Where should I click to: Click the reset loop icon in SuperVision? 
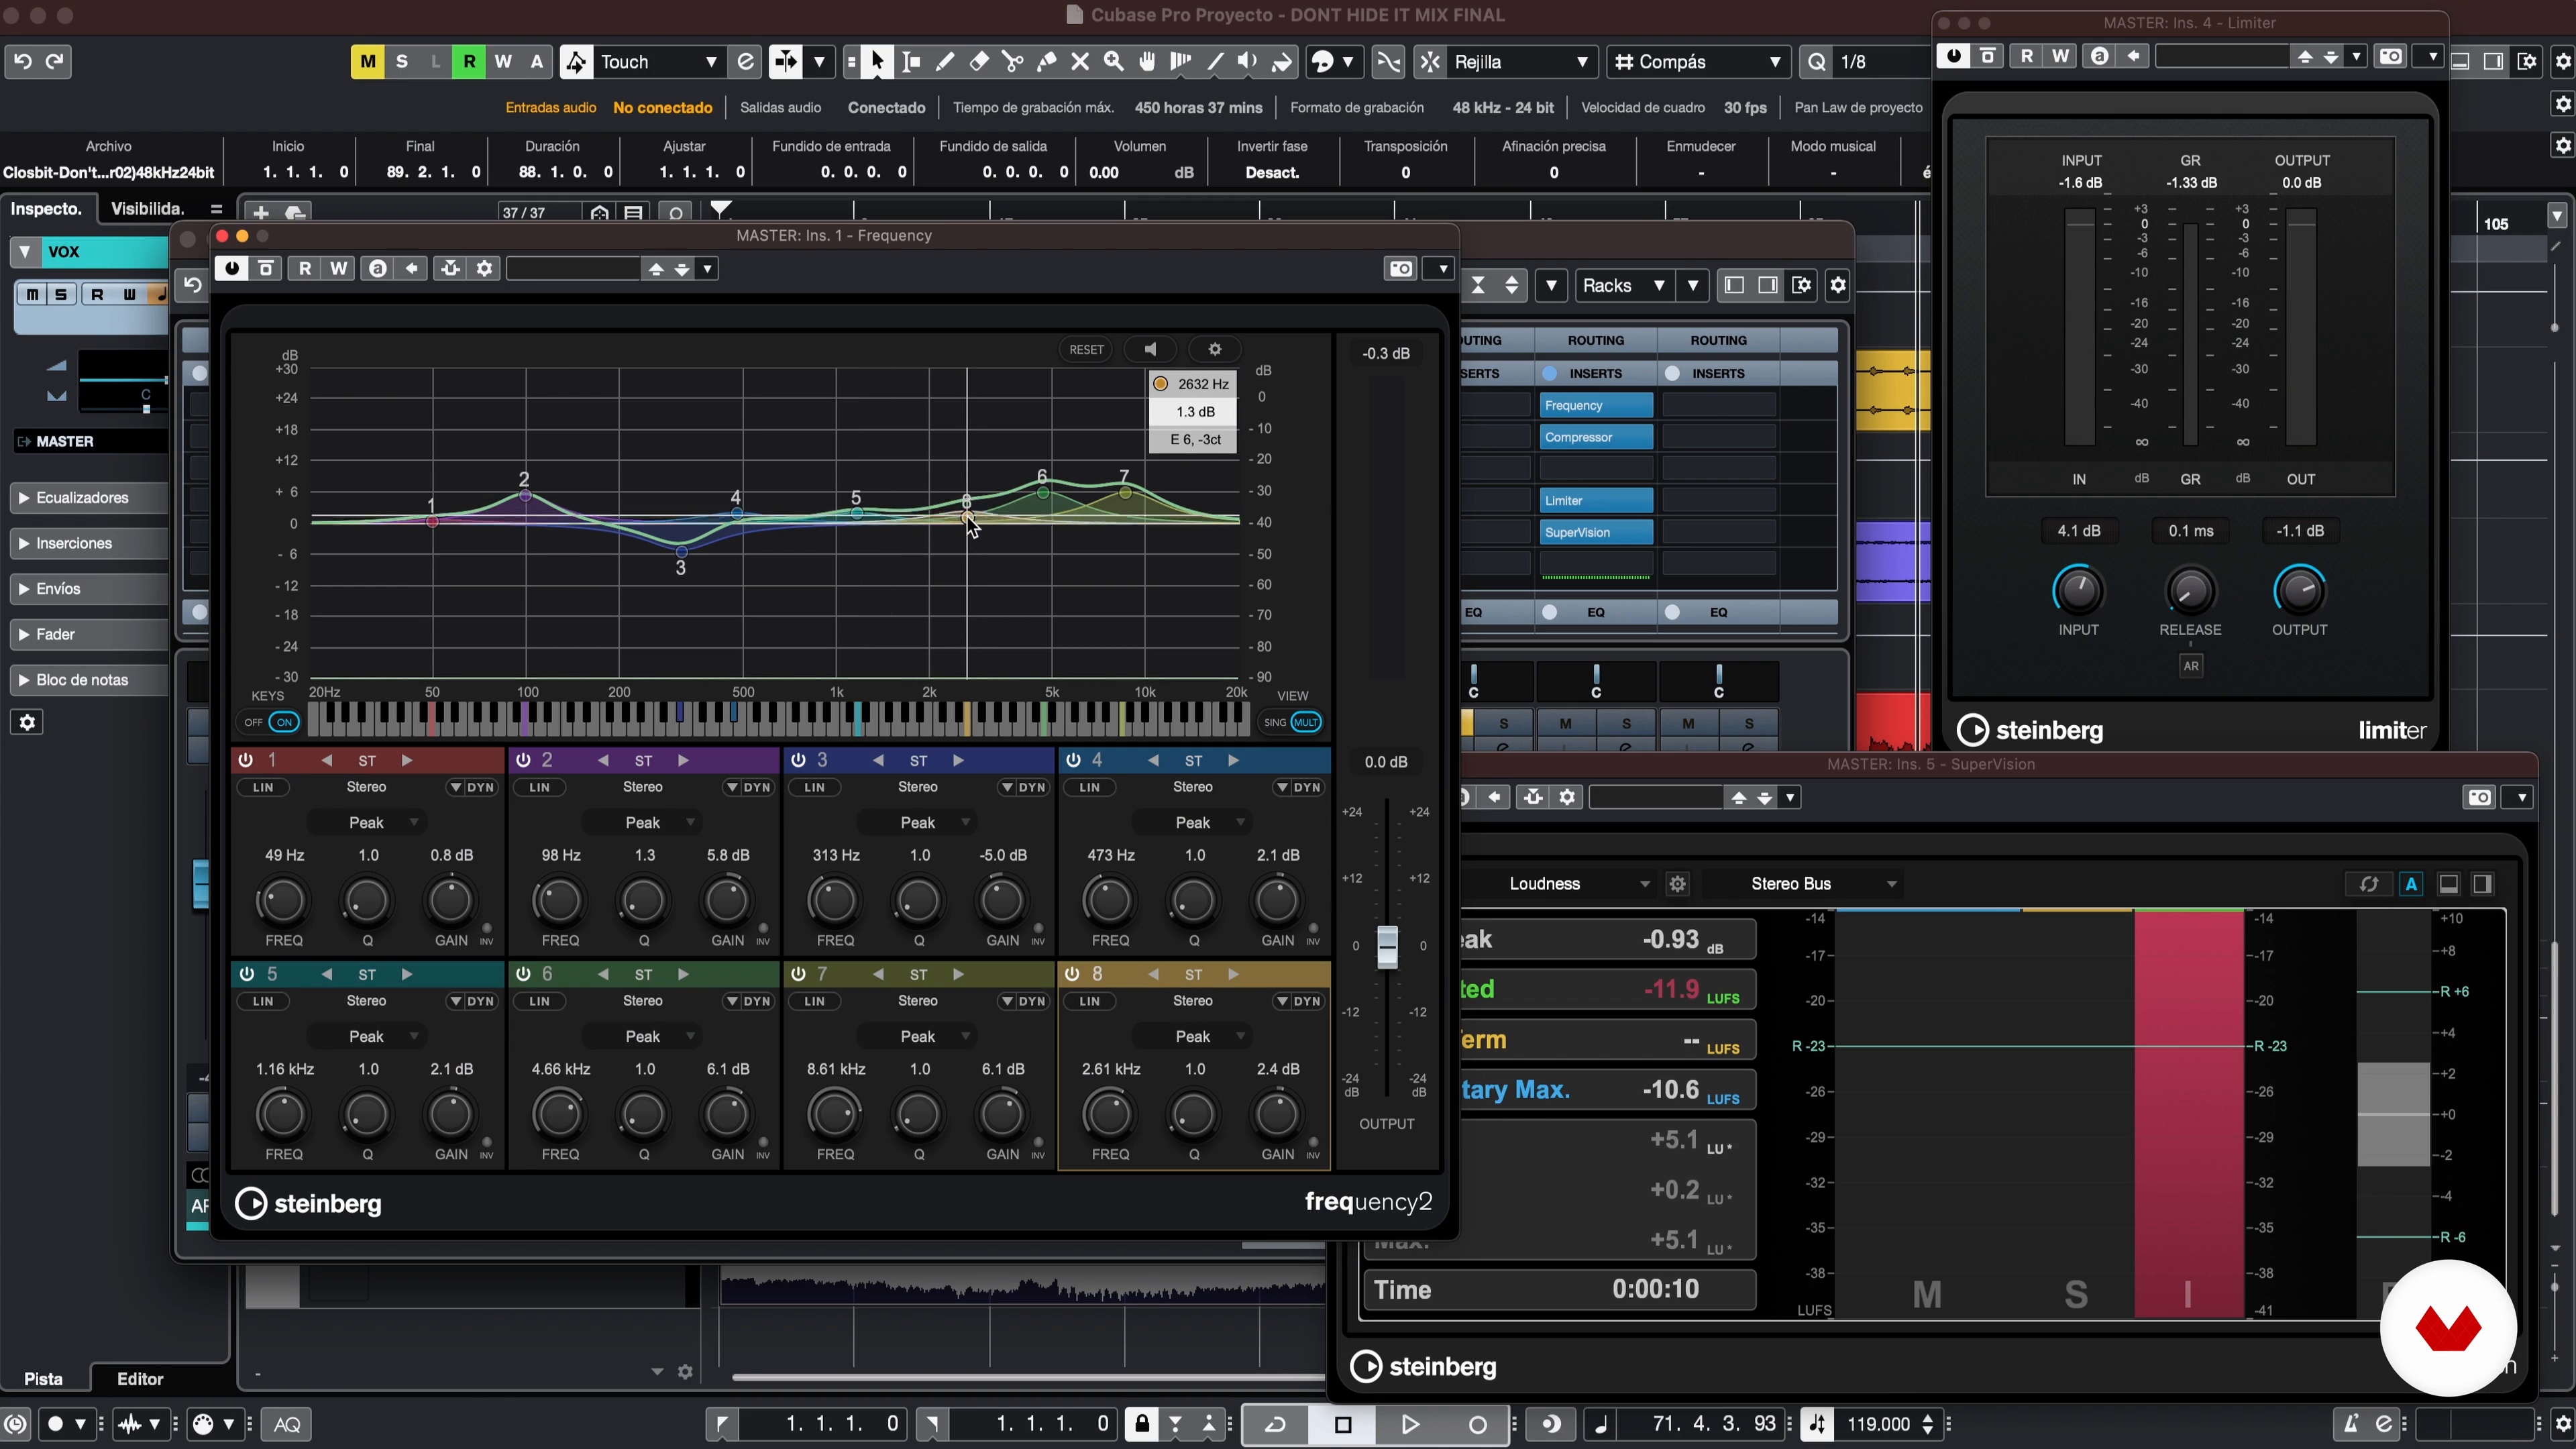click(2368, 884)
